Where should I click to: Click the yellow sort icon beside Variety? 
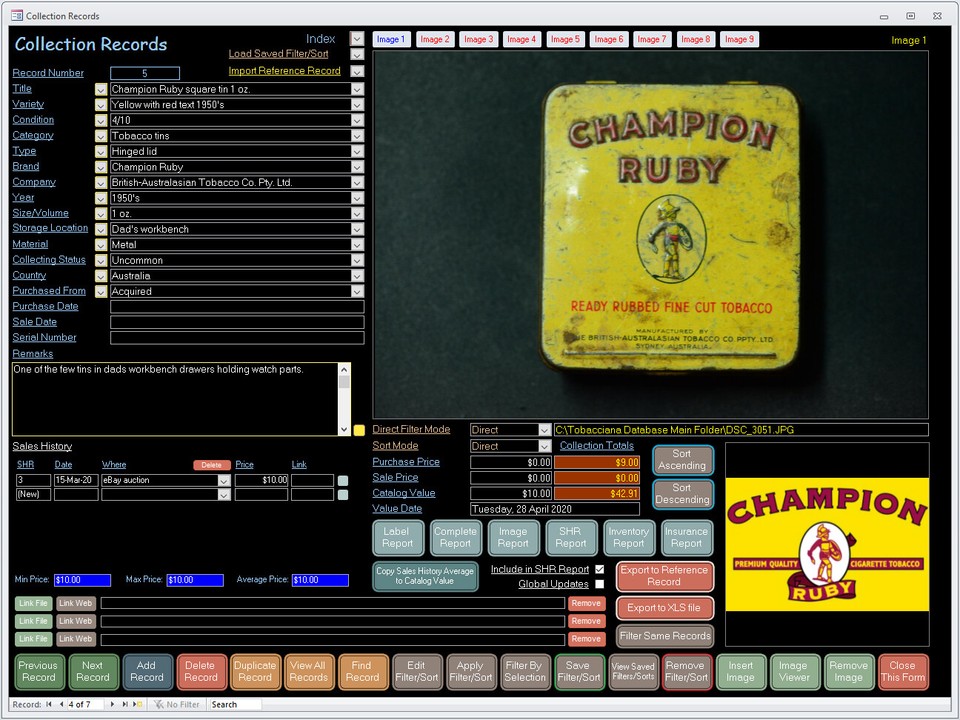(101, 105)
